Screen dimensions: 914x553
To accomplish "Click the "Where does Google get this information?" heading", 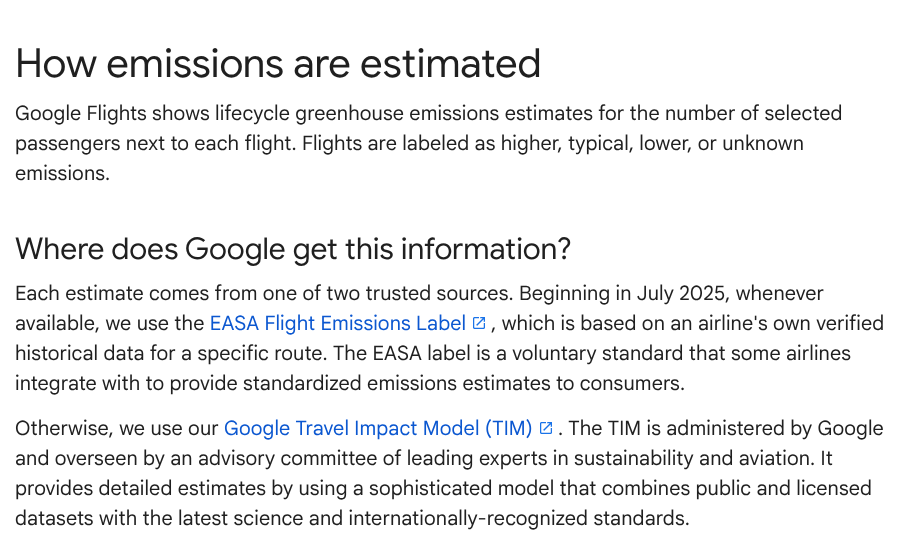I will coord(293,249).
